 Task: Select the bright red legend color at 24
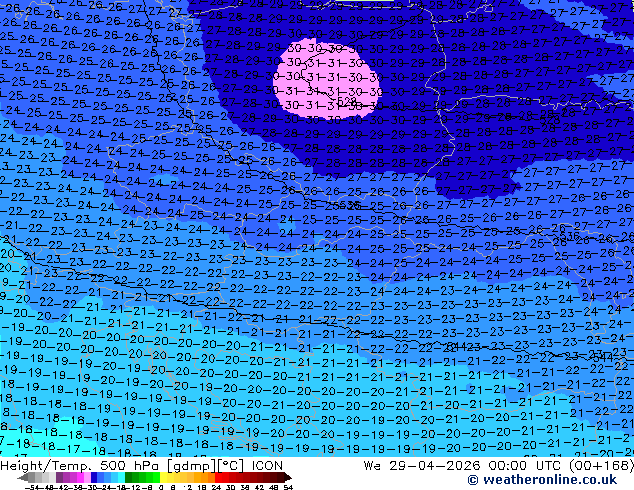218,478
